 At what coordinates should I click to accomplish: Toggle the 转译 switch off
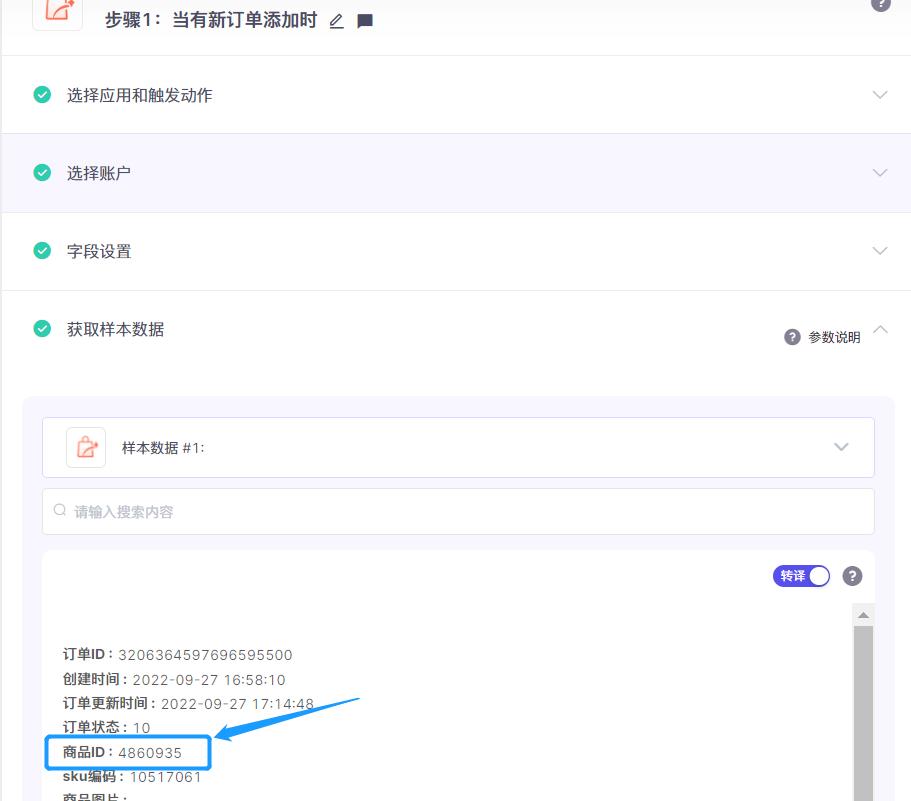pos(801,576)
